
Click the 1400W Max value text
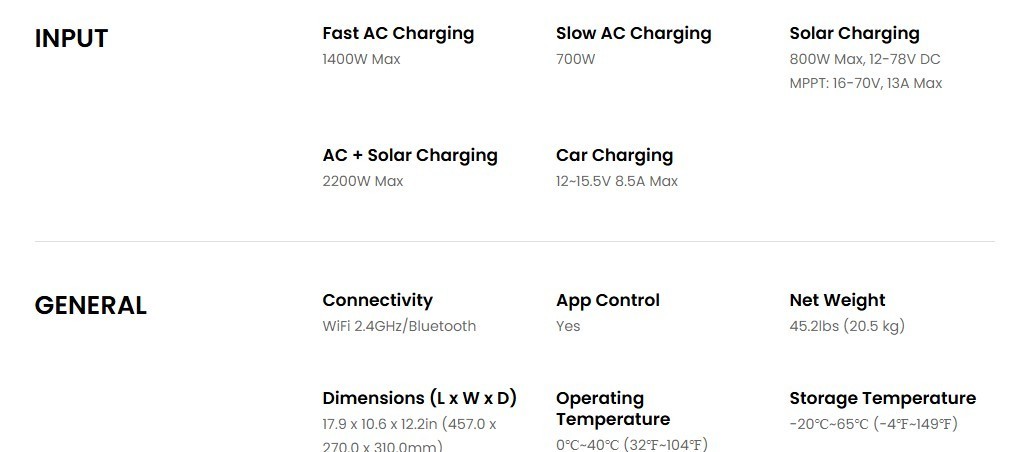tap(361, 59)
